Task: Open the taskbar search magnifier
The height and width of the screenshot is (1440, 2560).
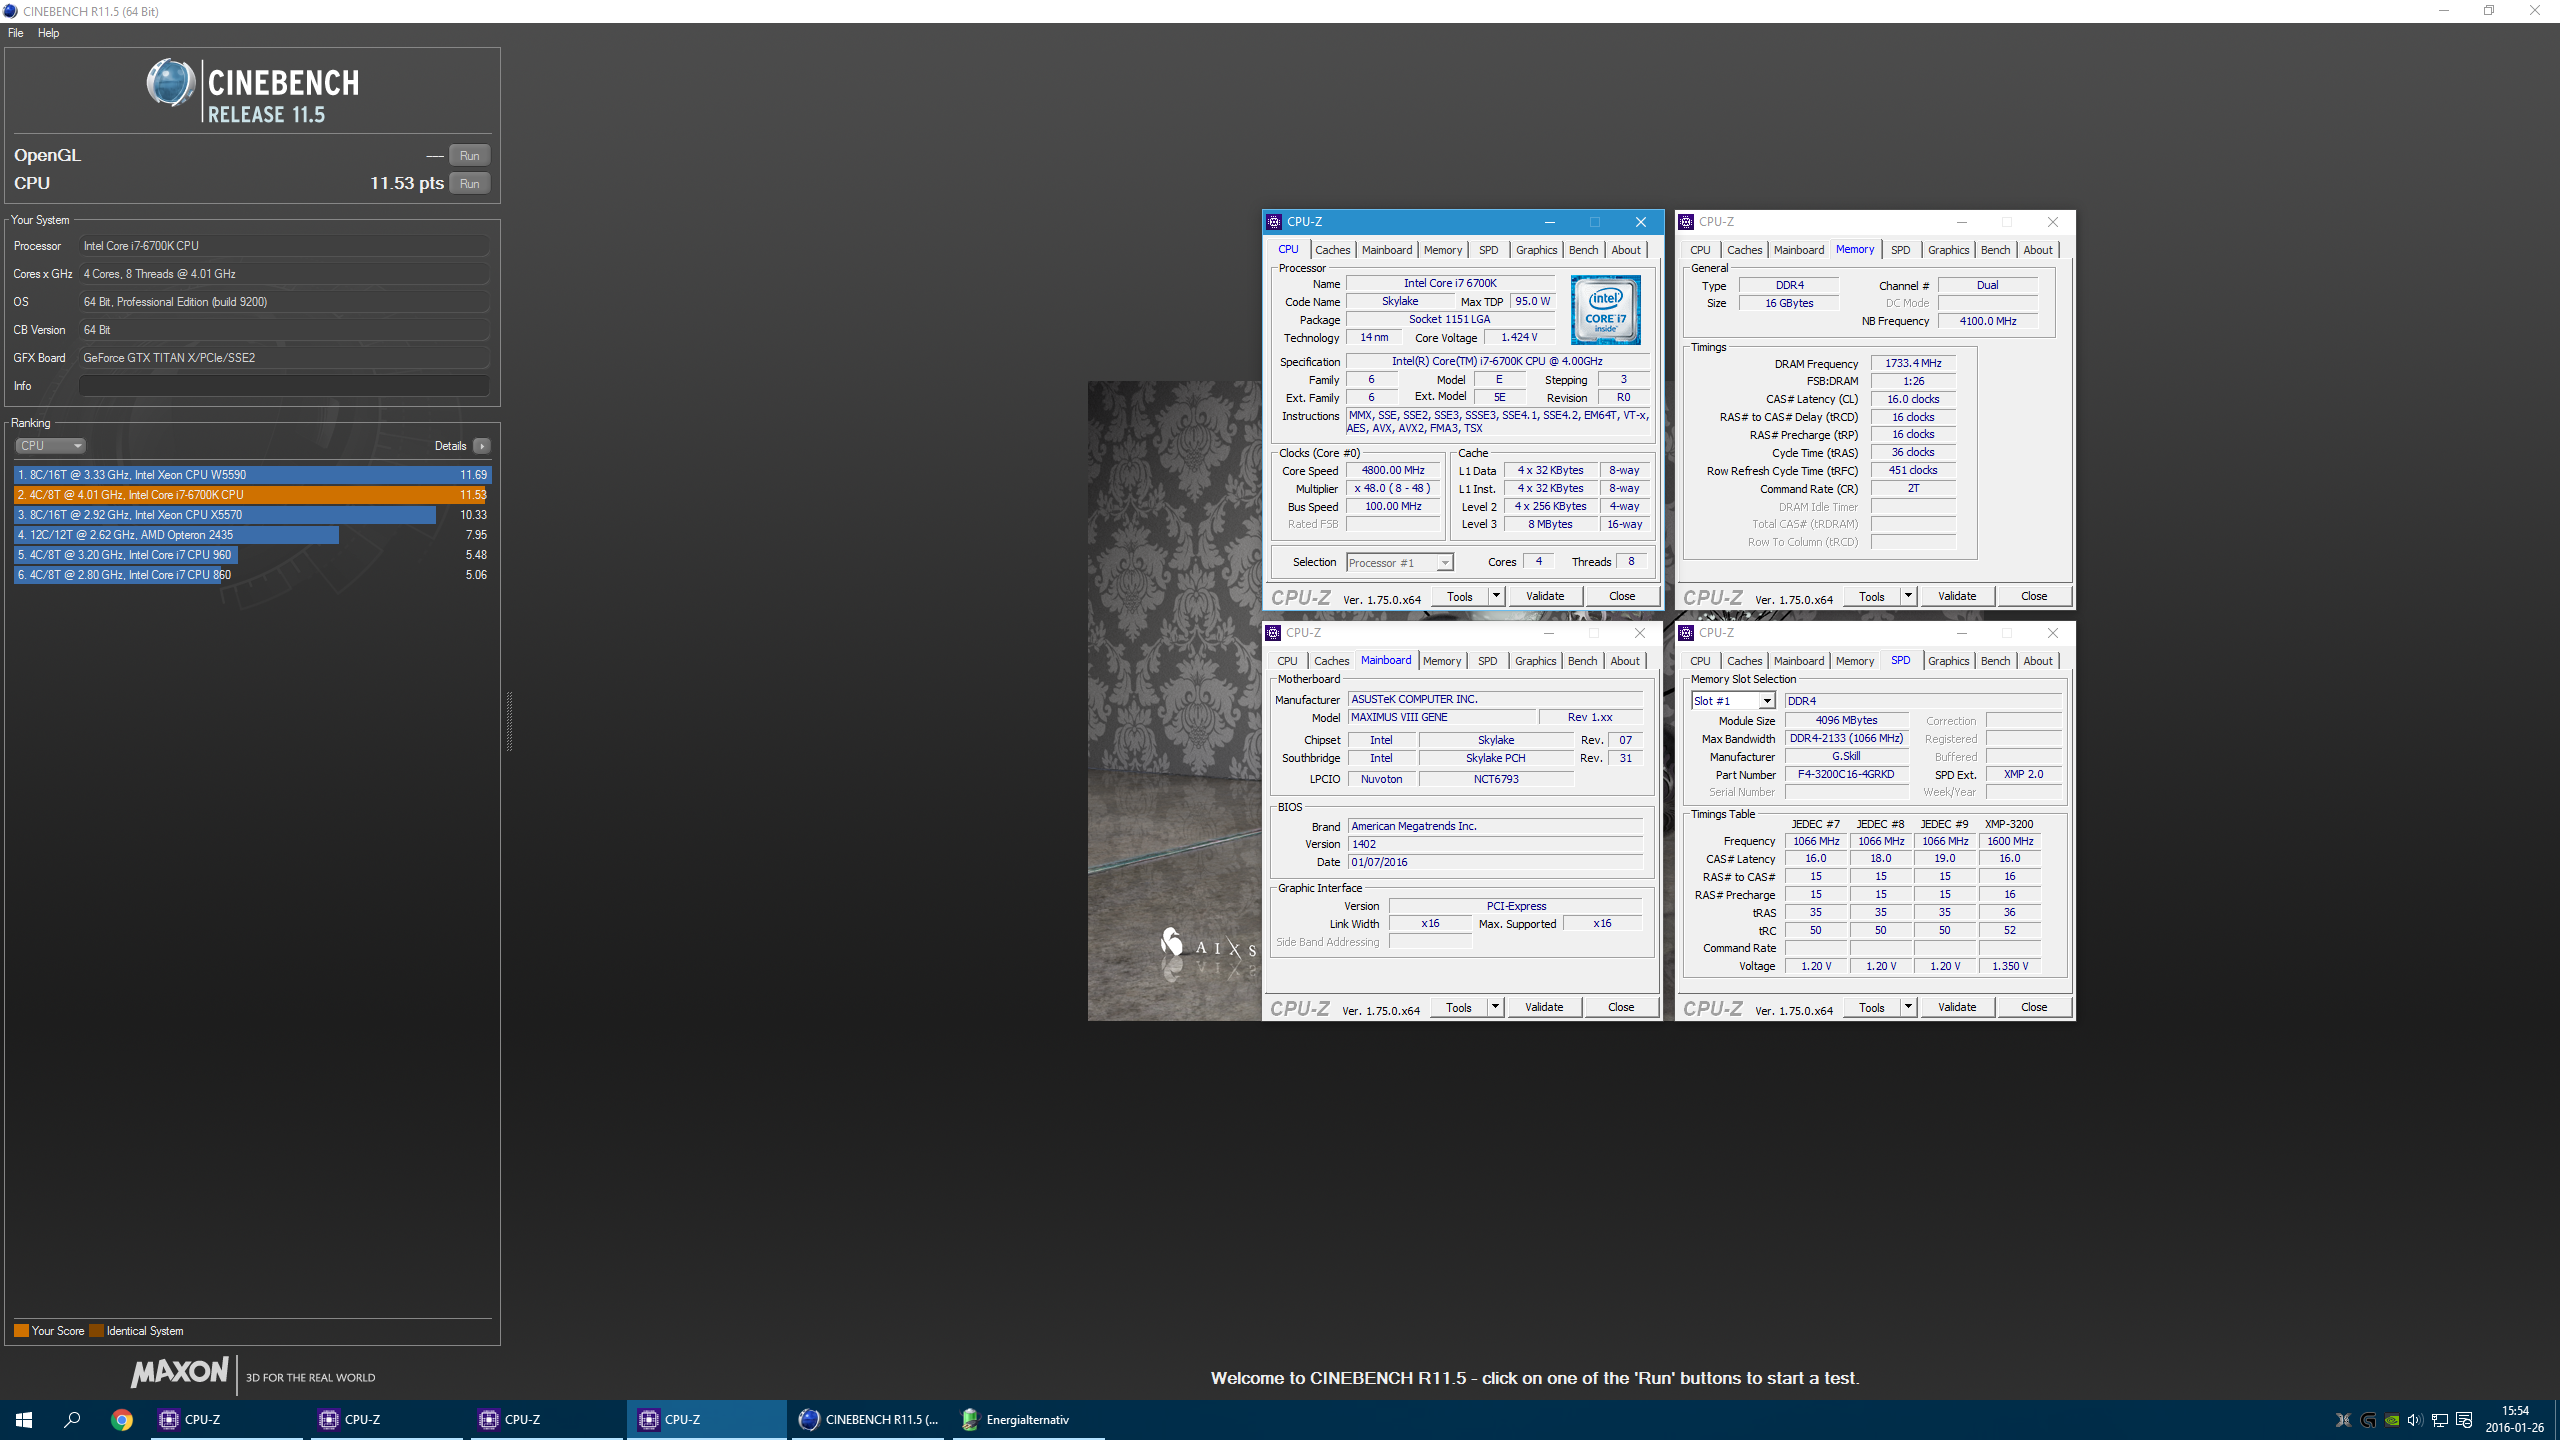Action: click(x=72, y=1419)
